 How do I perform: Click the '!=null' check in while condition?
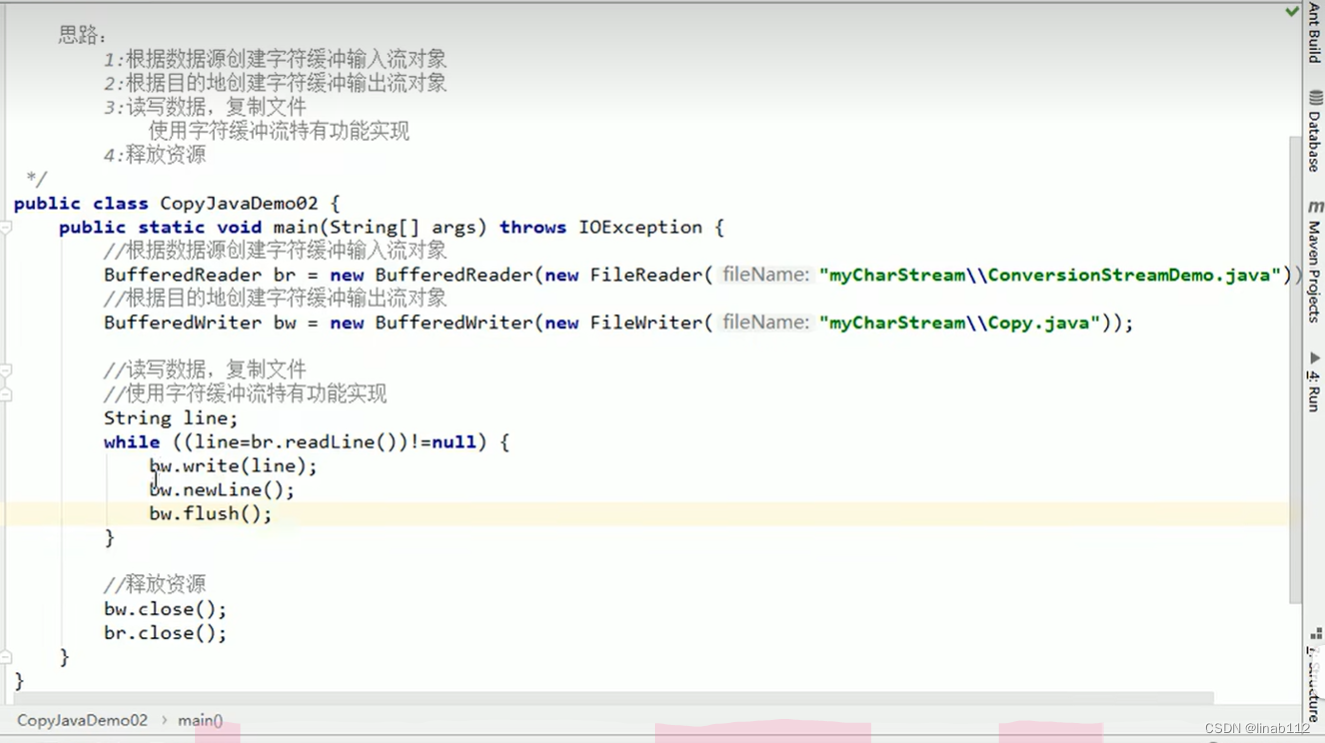[x=443, y=442]
